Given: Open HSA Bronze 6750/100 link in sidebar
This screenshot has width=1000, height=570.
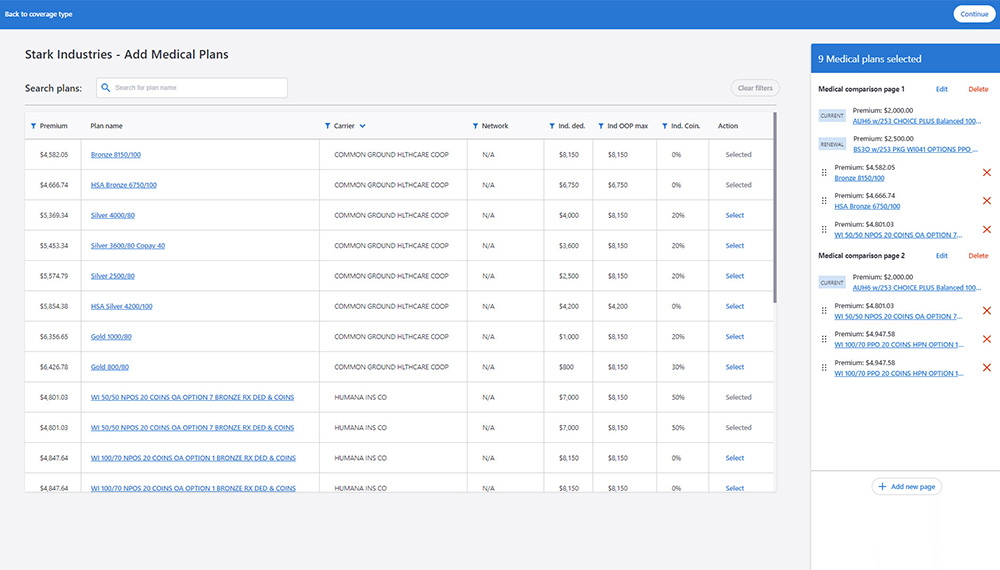Looking at the screenshot, I should (867, 207).
